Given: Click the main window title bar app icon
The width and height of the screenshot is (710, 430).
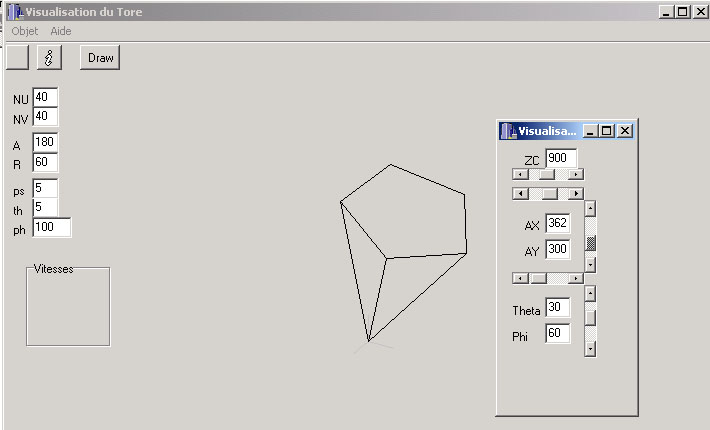Looking at the screenshot, I should [x=15, y=12].
